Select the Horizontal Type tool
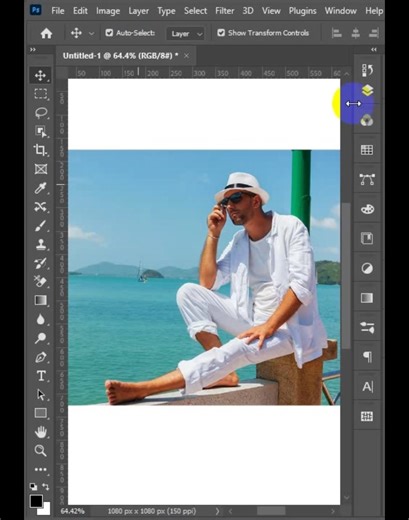 tap(40, 376)
